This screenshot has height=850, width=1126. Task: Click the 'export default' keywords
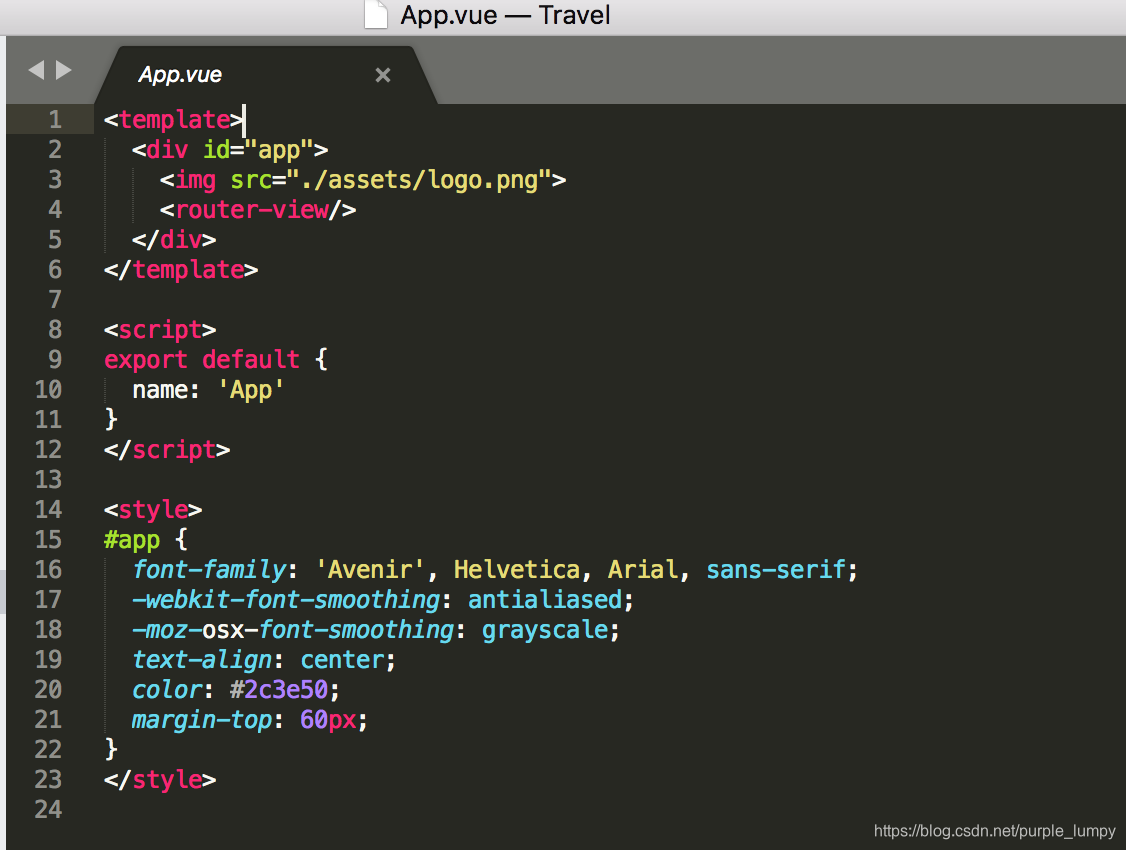click(202, 360)
